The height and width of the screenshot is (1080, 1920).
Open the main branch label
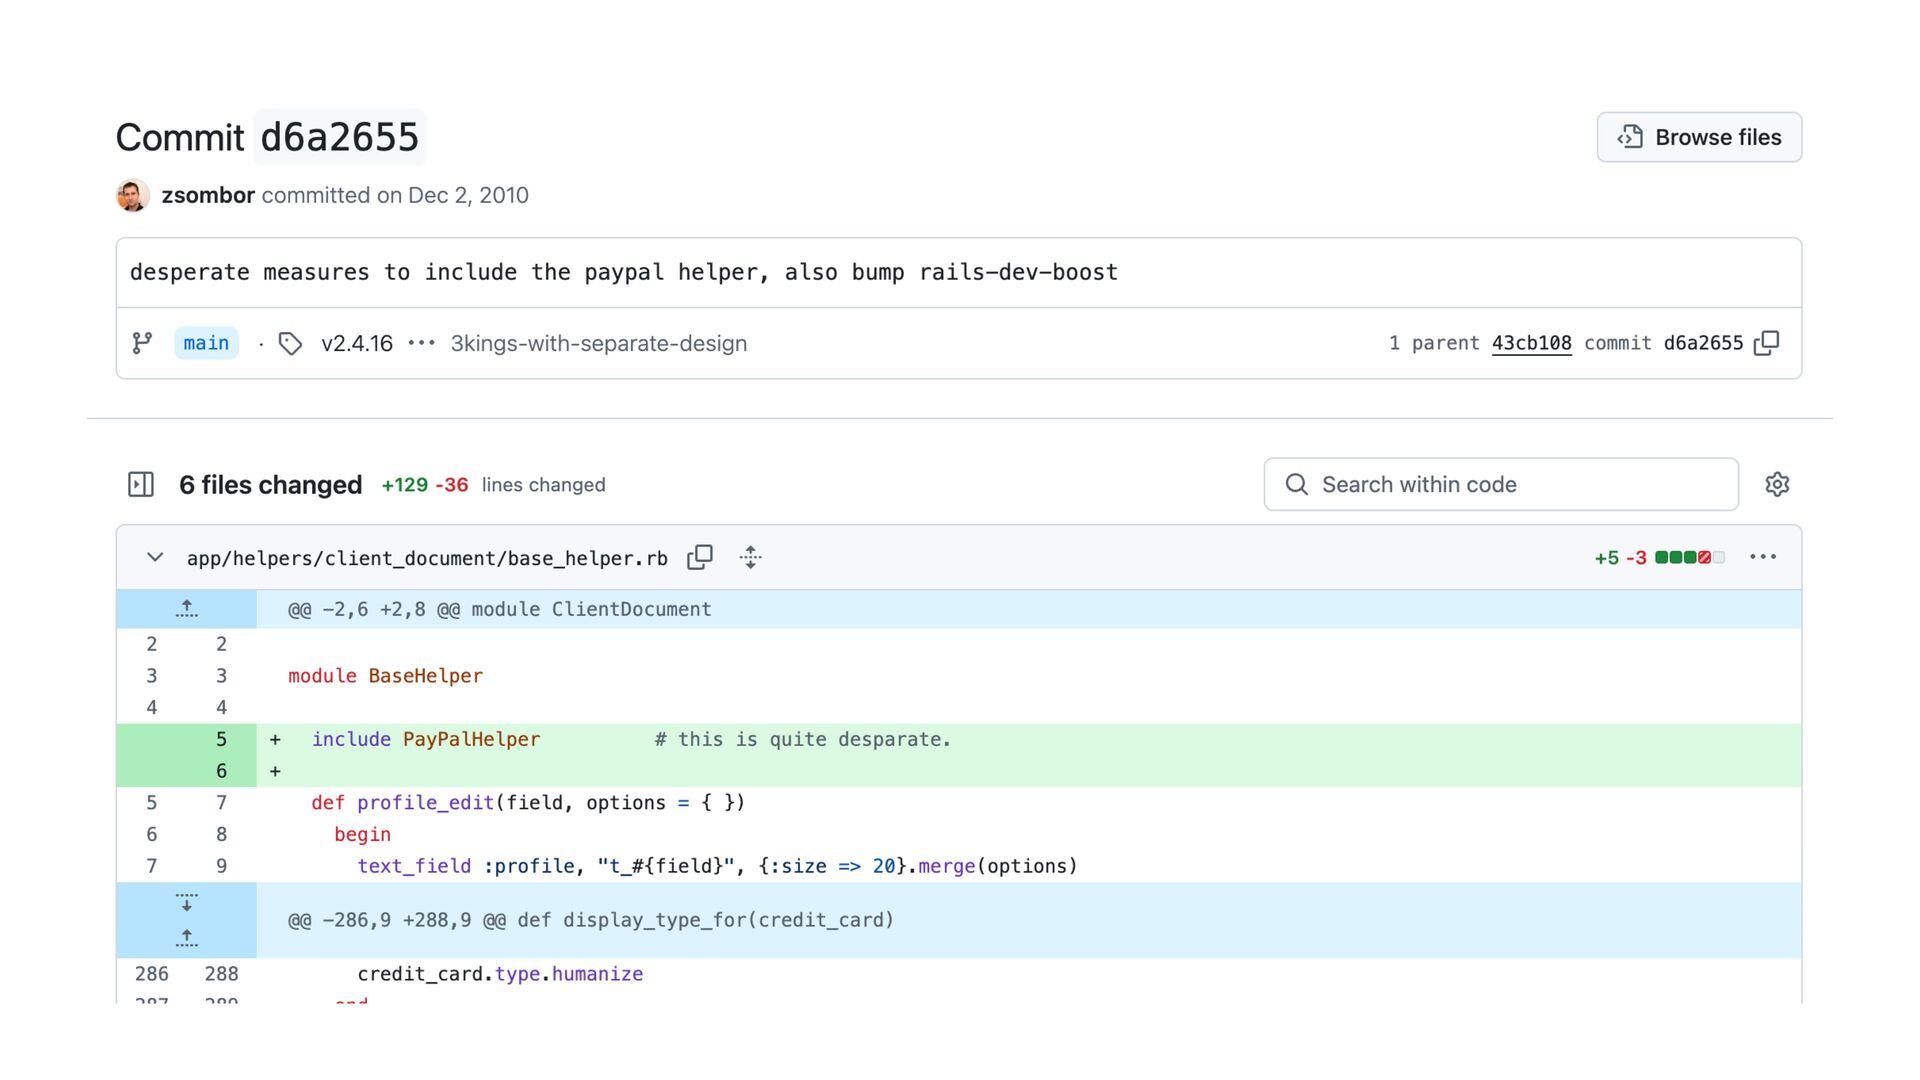[x=206, y=343]
